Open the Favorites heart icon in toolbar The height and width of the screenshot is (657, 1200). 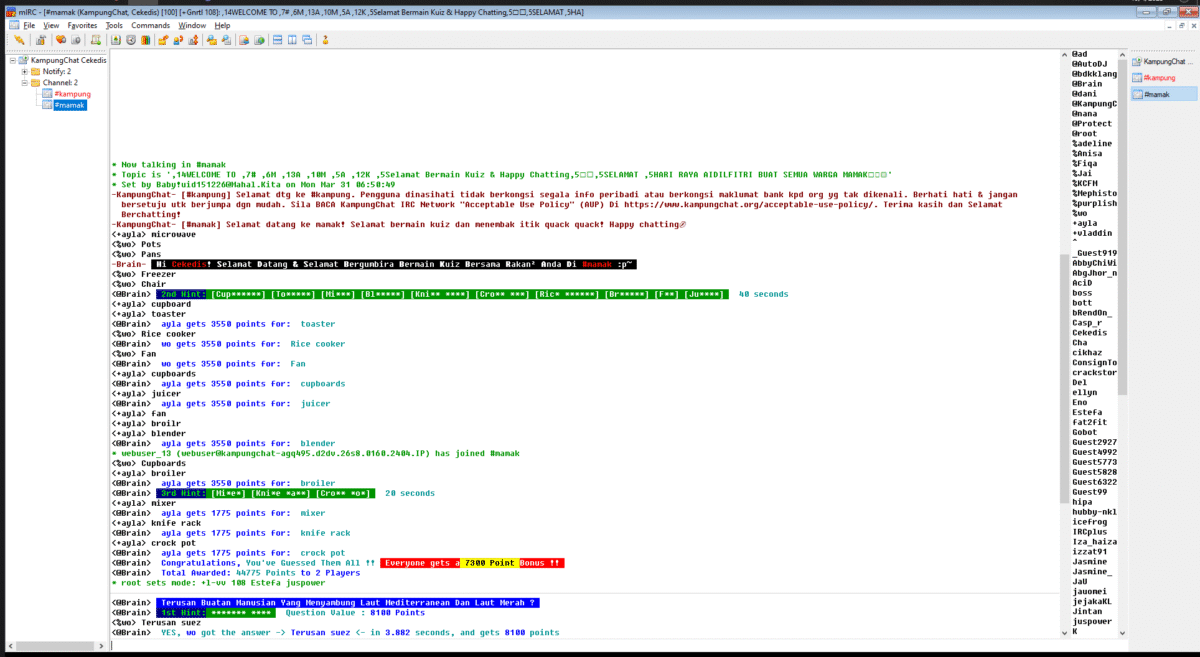coord(61,40)
